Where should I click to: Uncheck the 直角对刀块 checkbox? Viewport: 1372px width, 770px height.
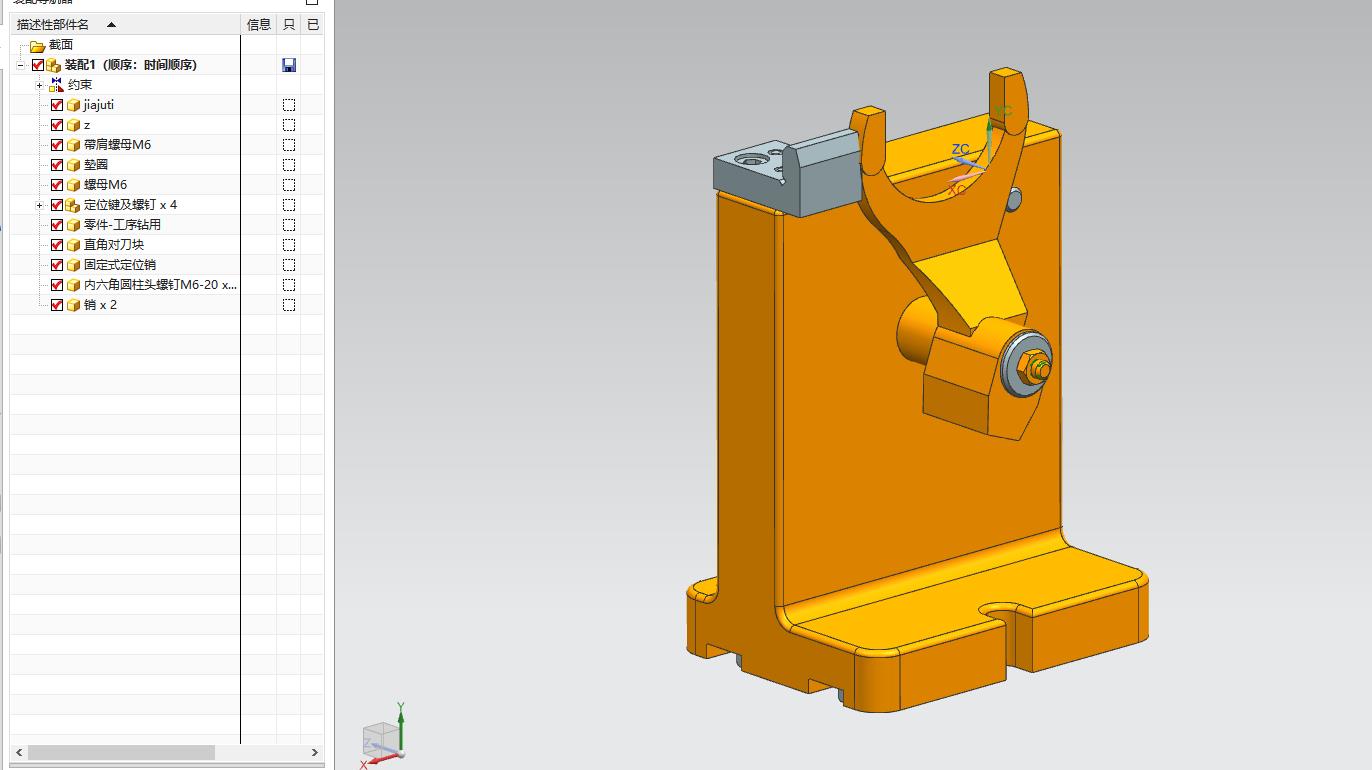tap(57, 245)
